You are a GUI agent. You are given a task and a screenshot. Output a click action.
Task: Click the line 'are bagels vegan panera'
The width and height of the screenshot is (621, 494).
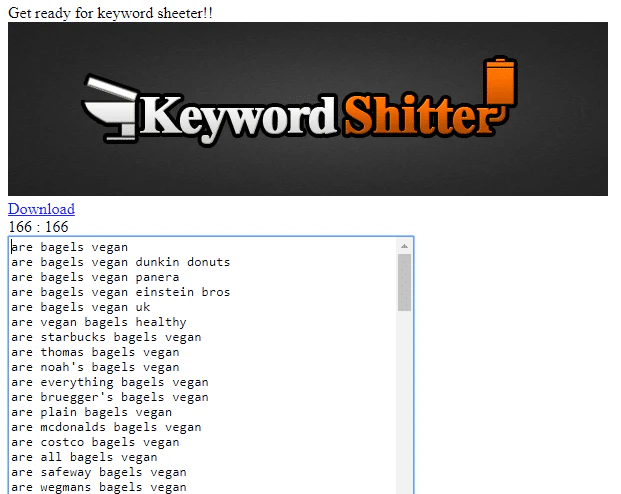[x=95, y=277]
